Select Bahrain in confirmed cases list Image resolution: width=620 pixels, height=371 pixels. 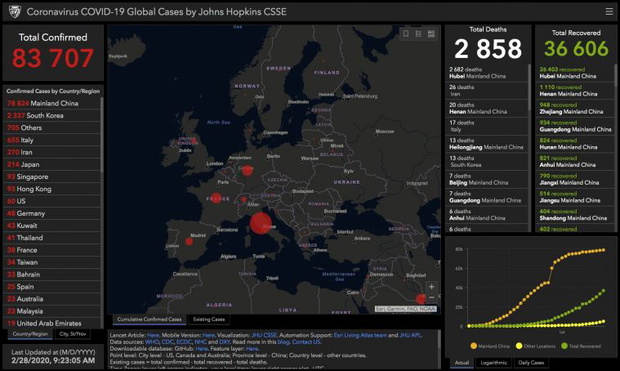[52, 274]
